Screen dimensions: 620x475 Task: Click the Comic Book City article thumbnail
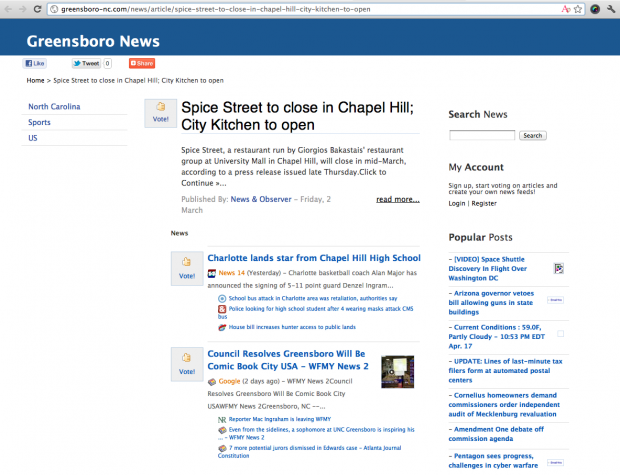click(x=397, y=372)
